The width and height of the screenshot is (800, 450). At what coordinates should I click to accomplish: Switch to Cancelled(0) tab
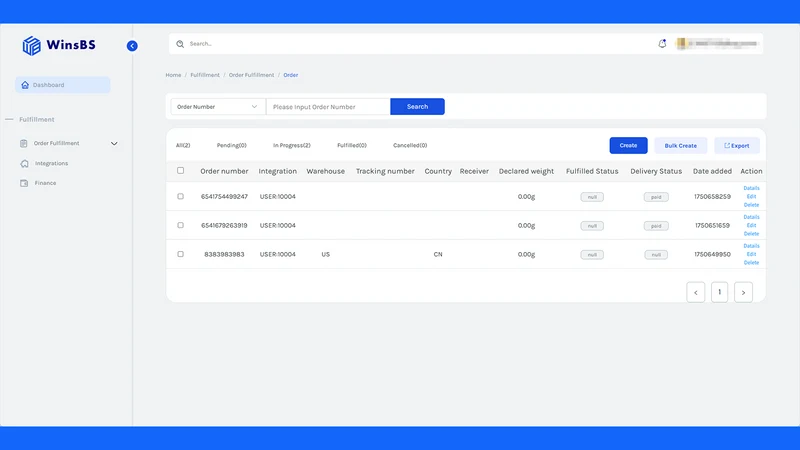[x=410, y=145]
